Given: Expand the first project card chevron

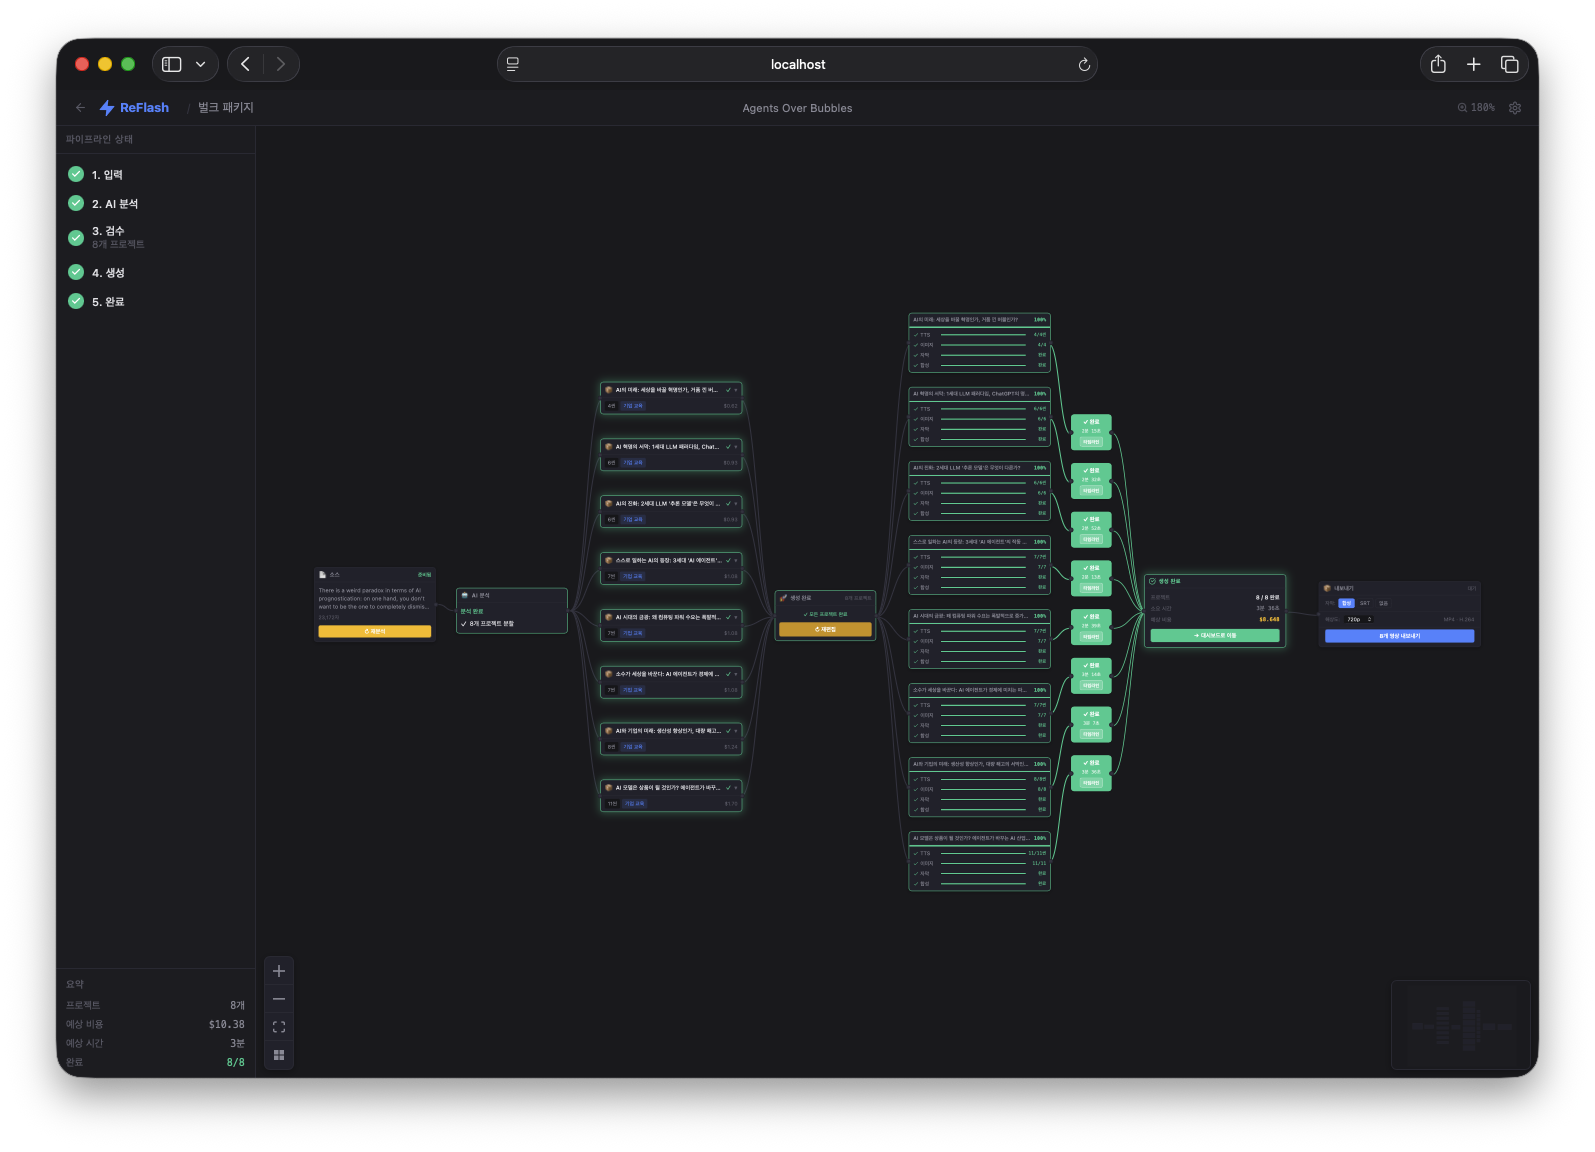Looking at the screenshot, I should pos(737,390).
